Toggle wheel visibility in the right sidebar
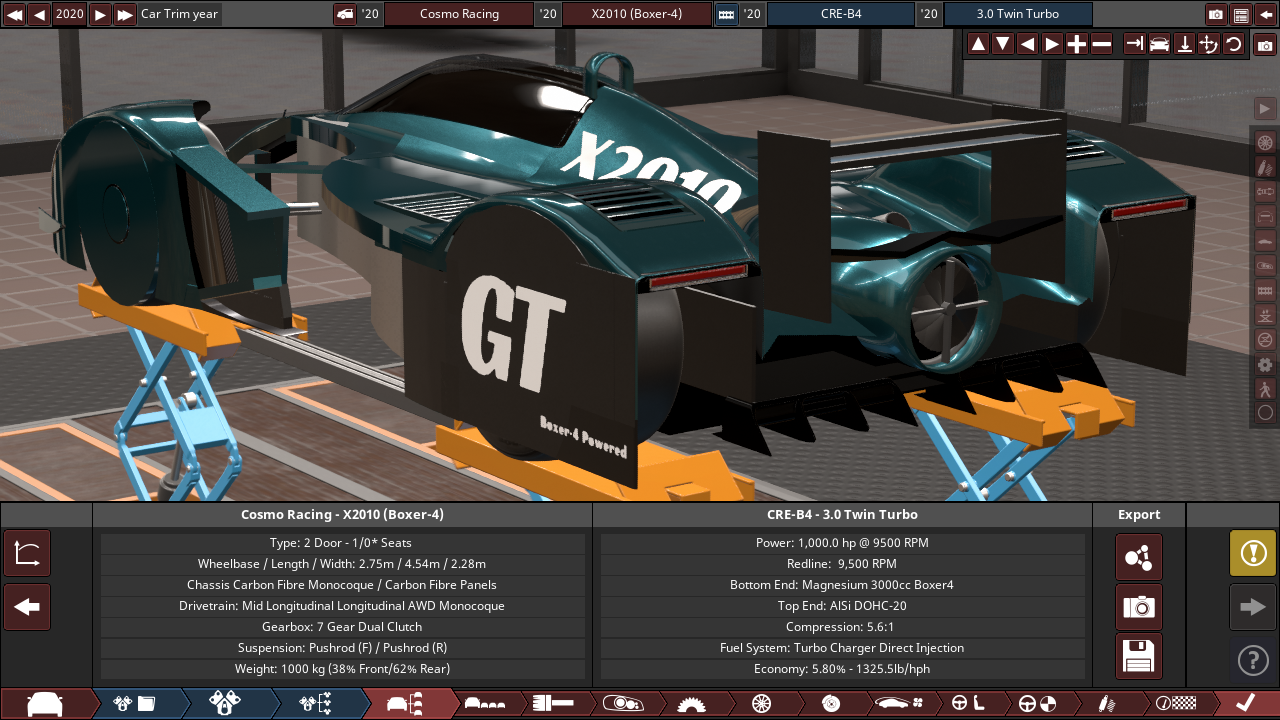1280x720 pixels. pos(1265,143)
